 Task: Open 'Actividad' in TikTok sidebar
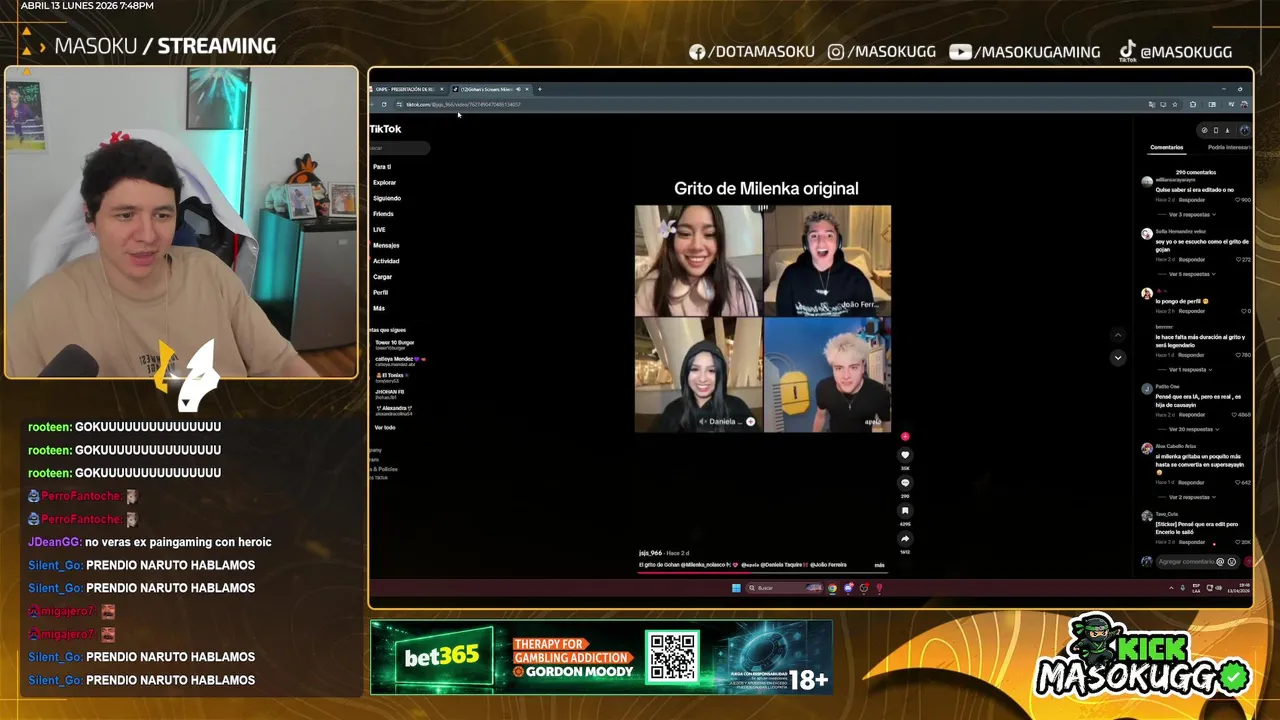coord(386,261)
